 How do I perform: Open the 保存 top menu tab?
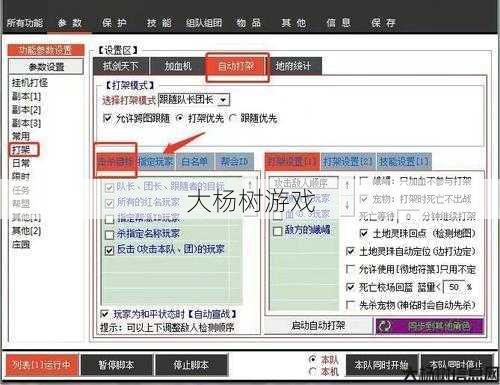(383, 23)
